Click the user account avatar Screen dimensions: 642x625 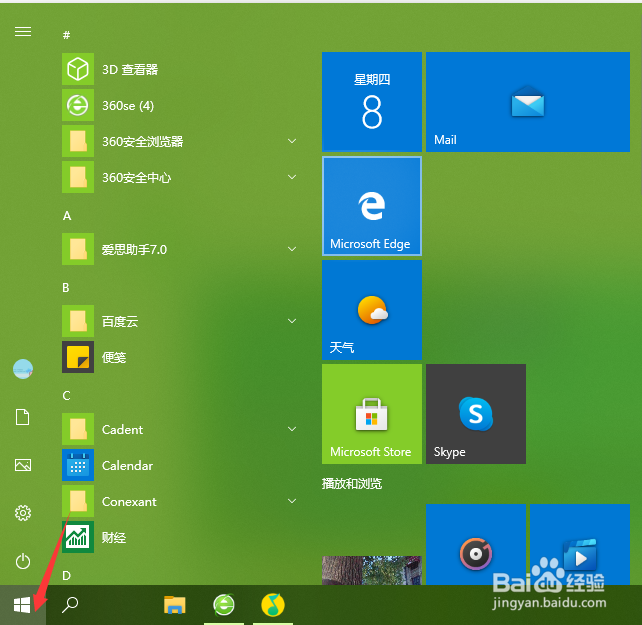(23, 369)
